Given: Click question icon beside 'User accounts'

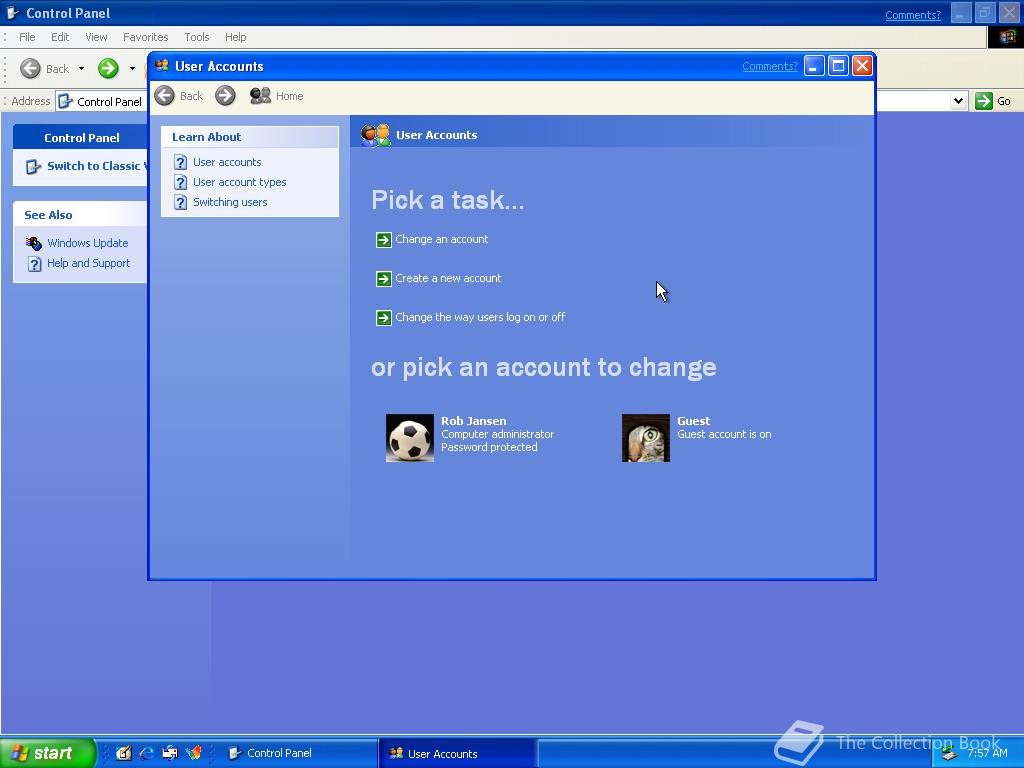Looking at the screenshot, I should coord(180,162).
